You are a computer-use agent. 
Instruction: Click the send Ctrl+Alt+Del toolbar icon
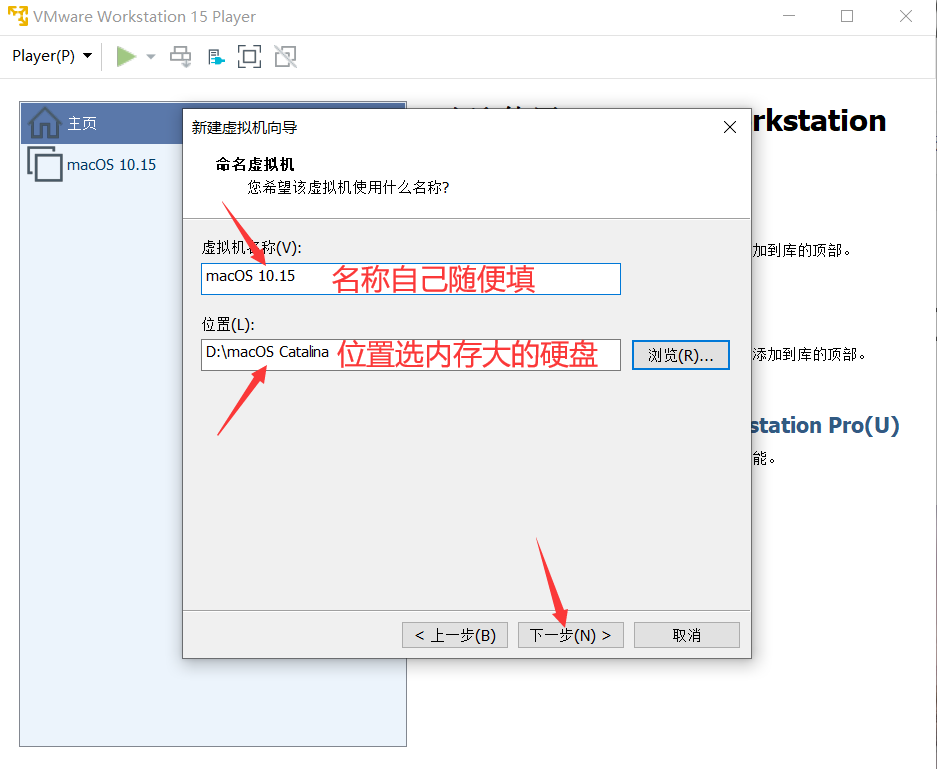(x=180, y=57)
